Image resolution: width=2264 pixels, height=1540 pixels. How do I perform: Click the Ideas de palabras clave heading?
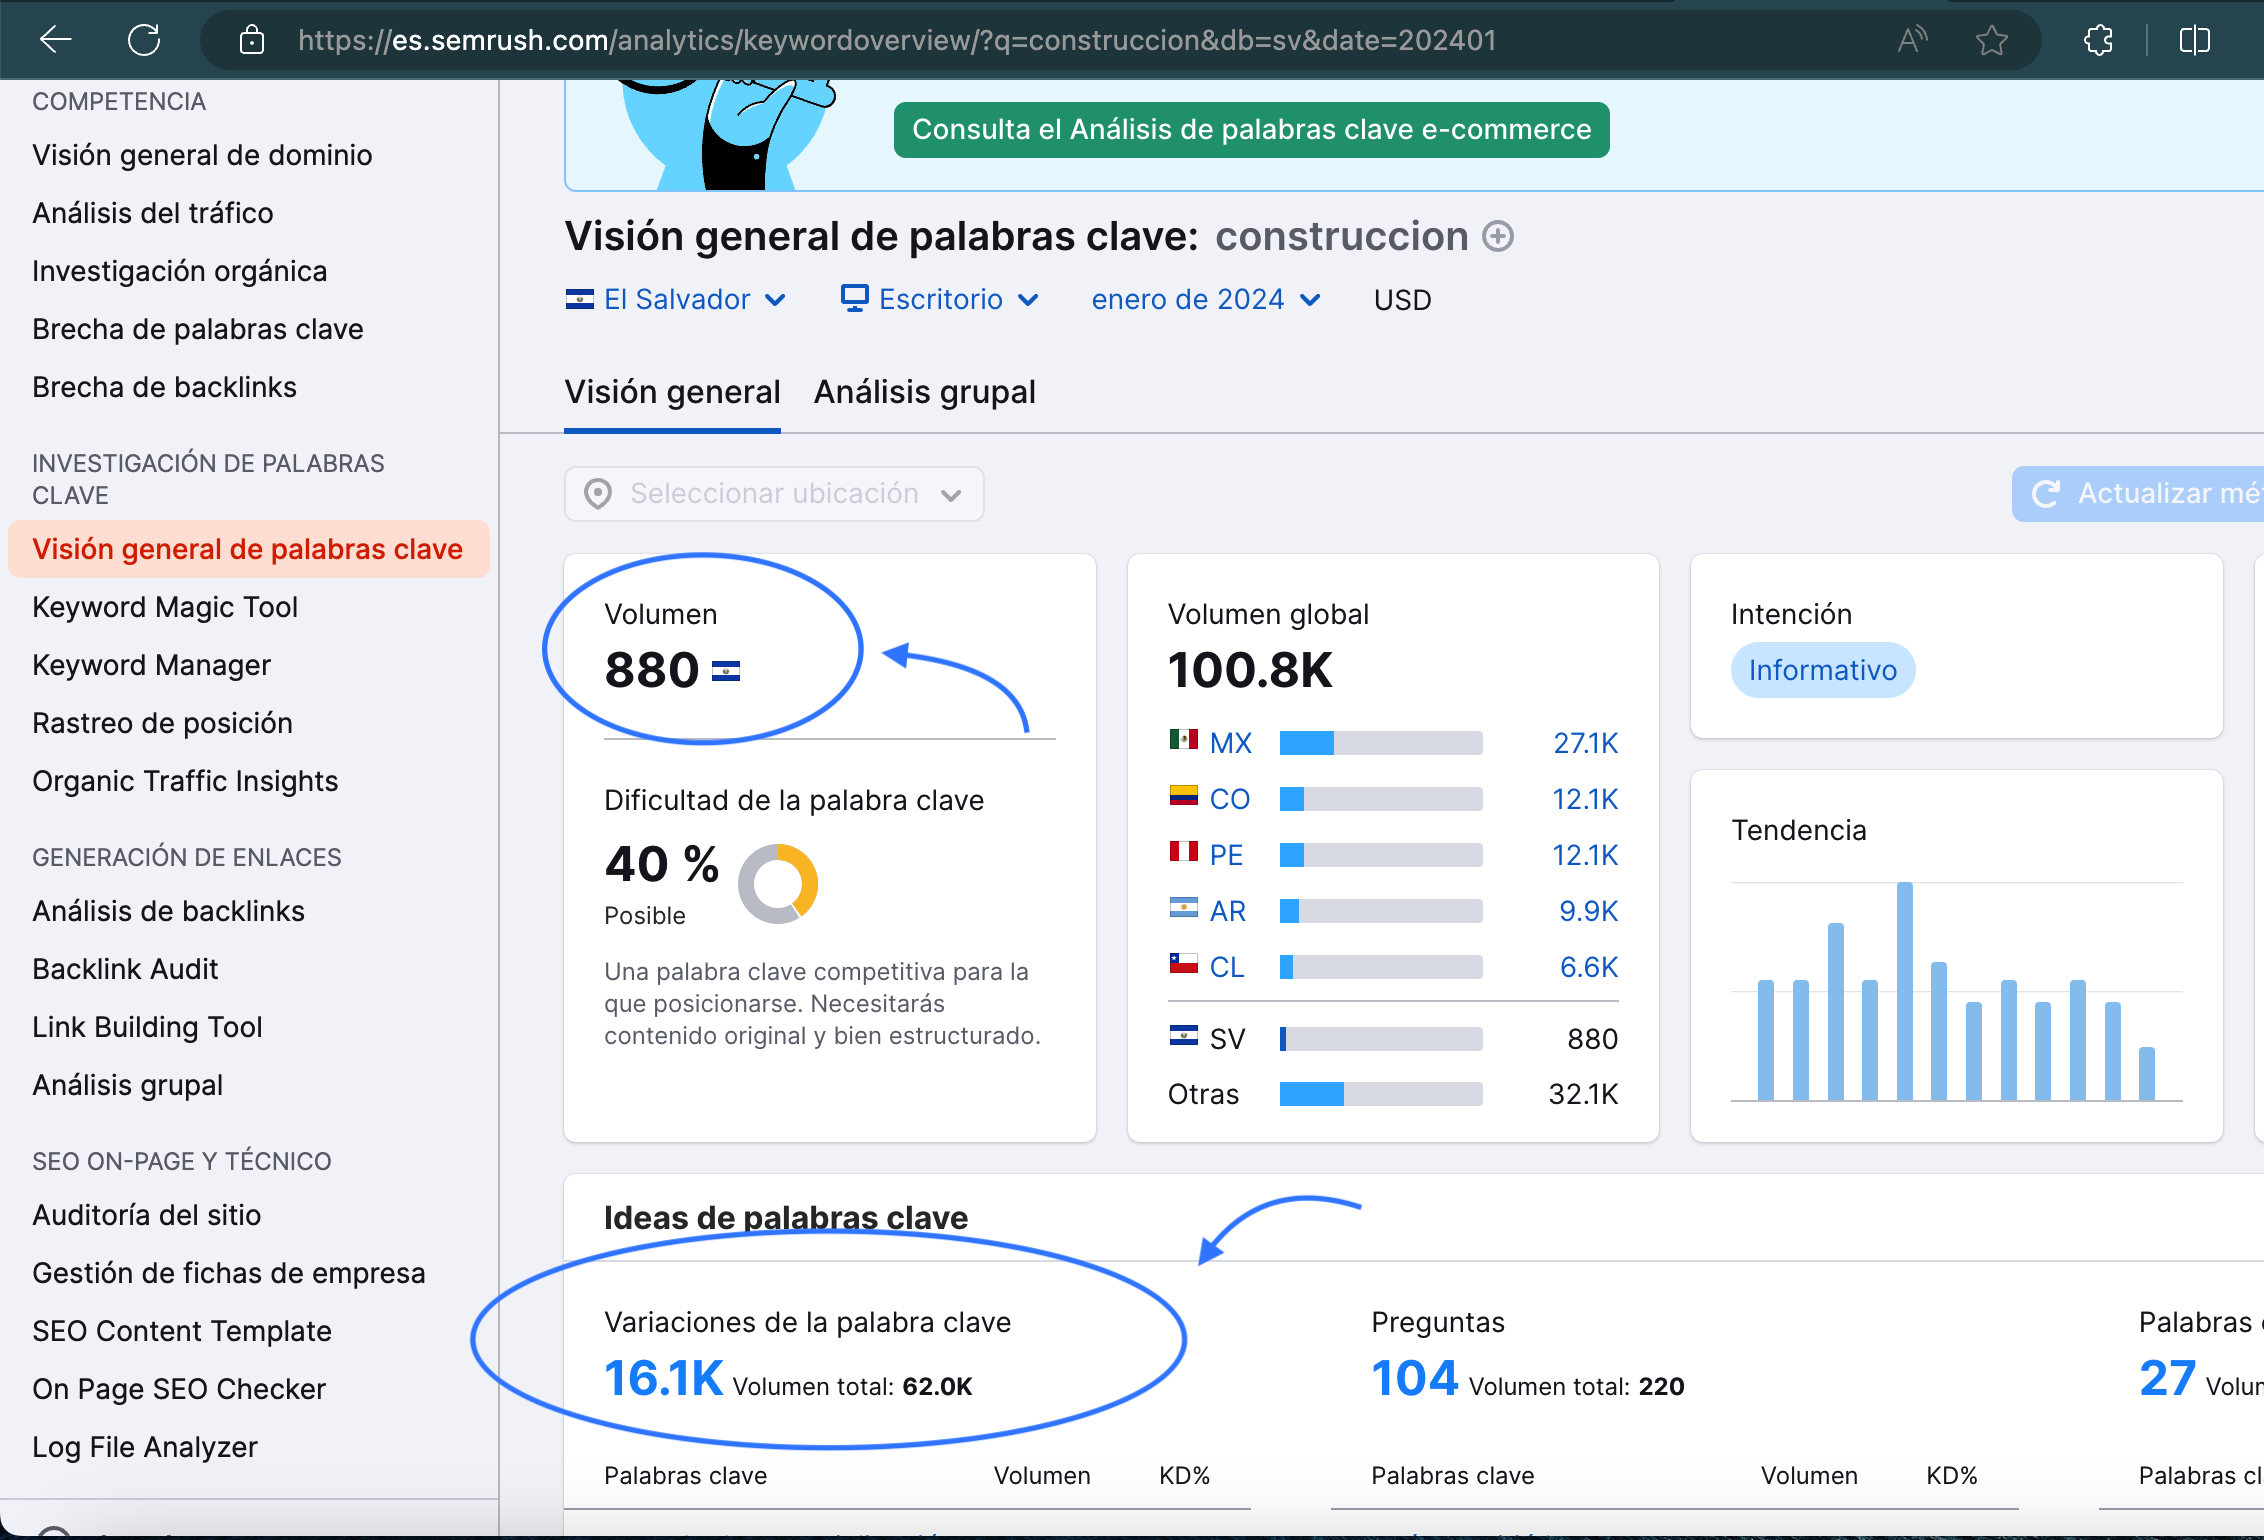tap(786, 1217)
